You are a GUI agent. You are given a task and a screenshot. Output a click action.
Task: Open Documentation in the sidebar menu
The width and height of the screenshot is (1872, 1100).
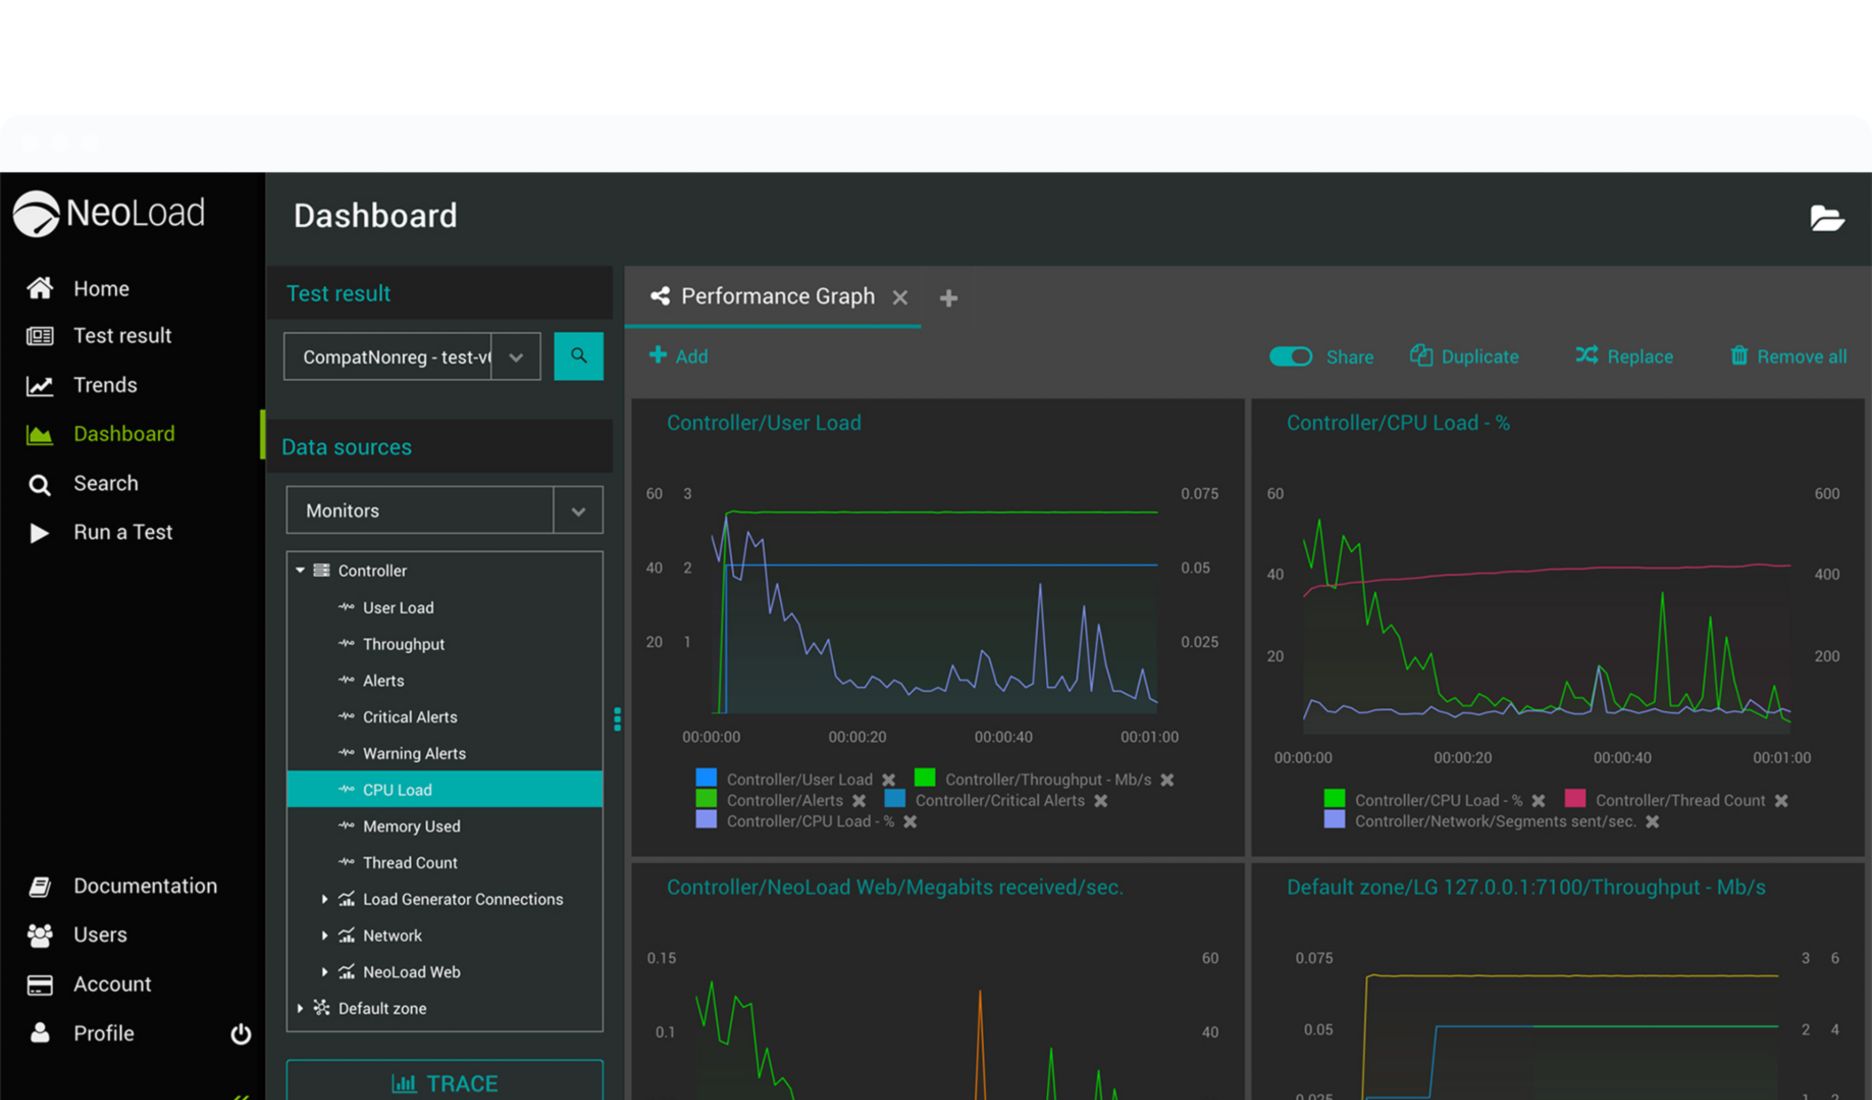[144, 886]
